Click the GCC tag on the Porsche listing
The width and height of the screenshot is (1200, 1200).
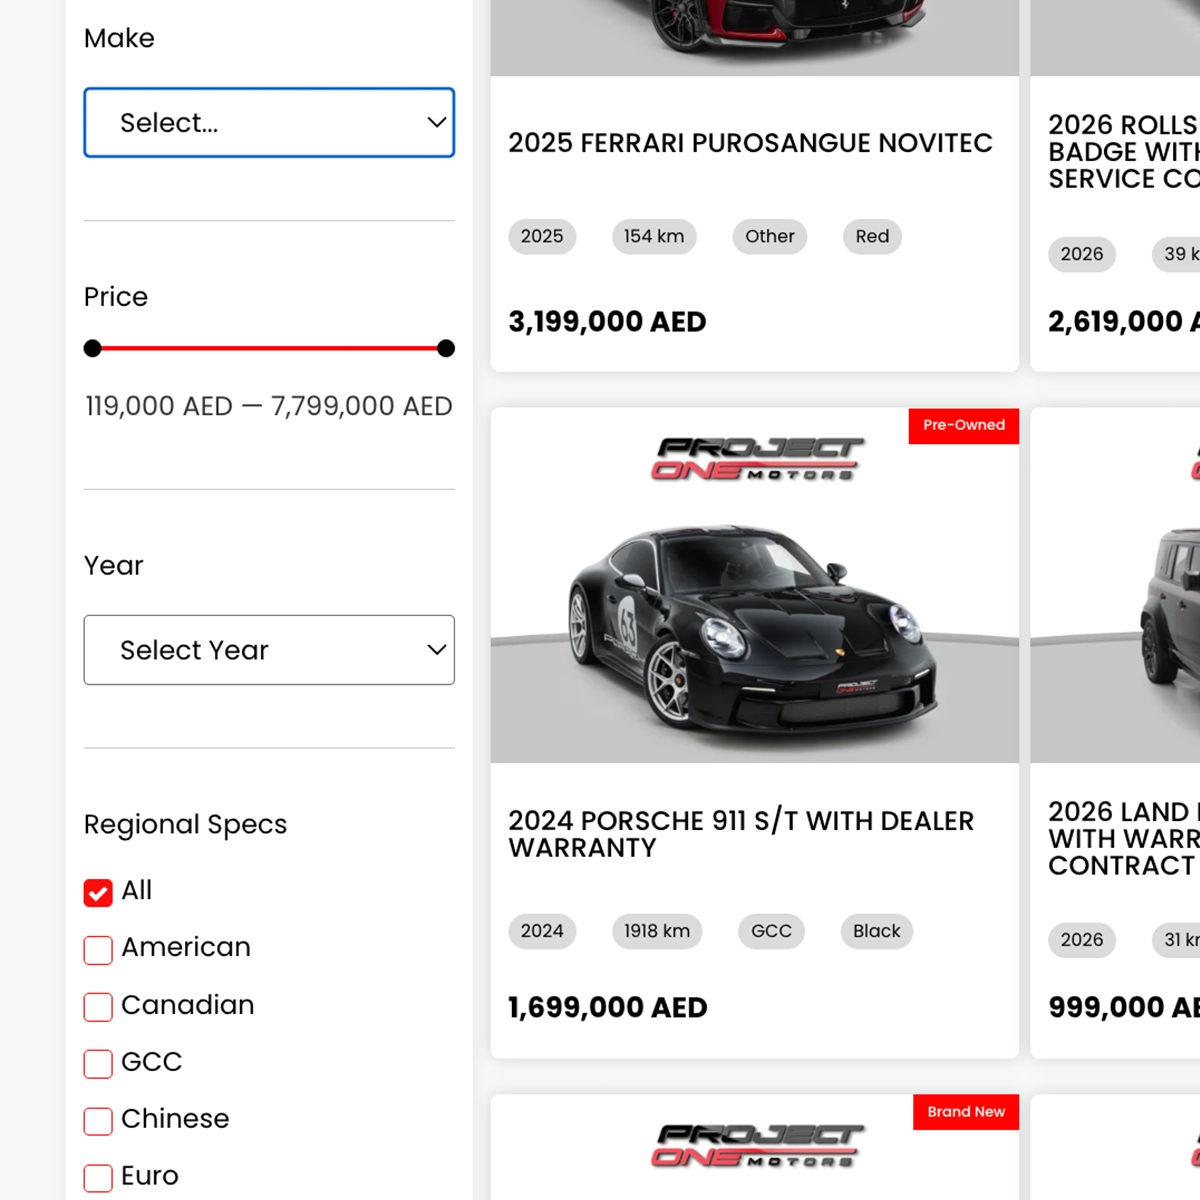point(771,931)
